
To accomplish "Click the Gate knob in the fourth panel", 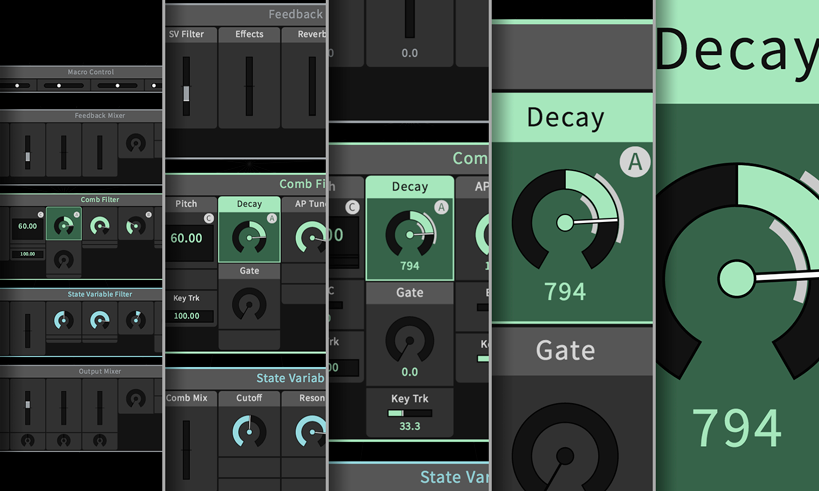I will (565, 454).
